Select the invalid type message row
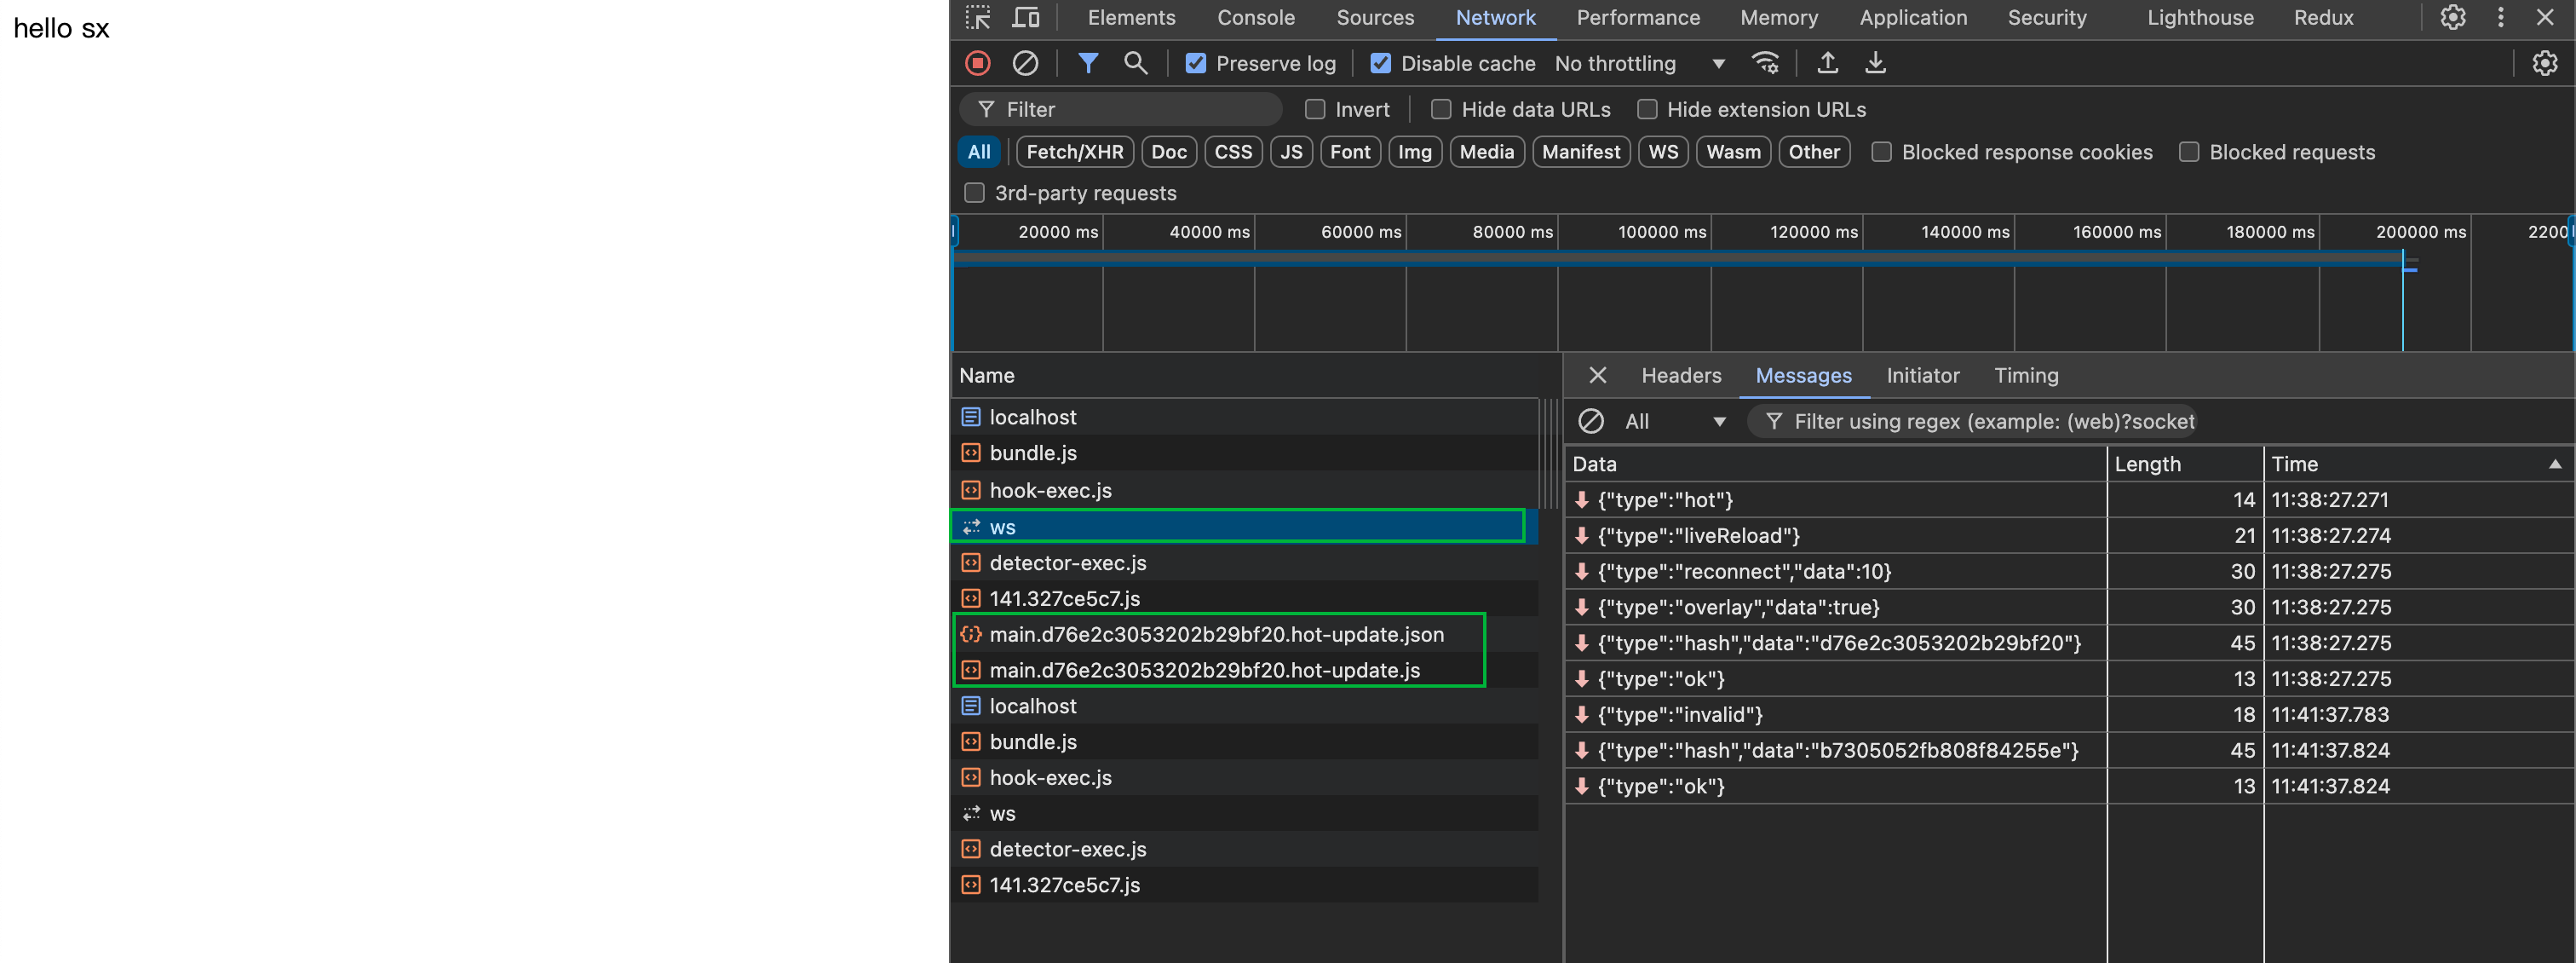Screen dimensions: 2576x963 pyautogui.click(x=2069, y=715)
